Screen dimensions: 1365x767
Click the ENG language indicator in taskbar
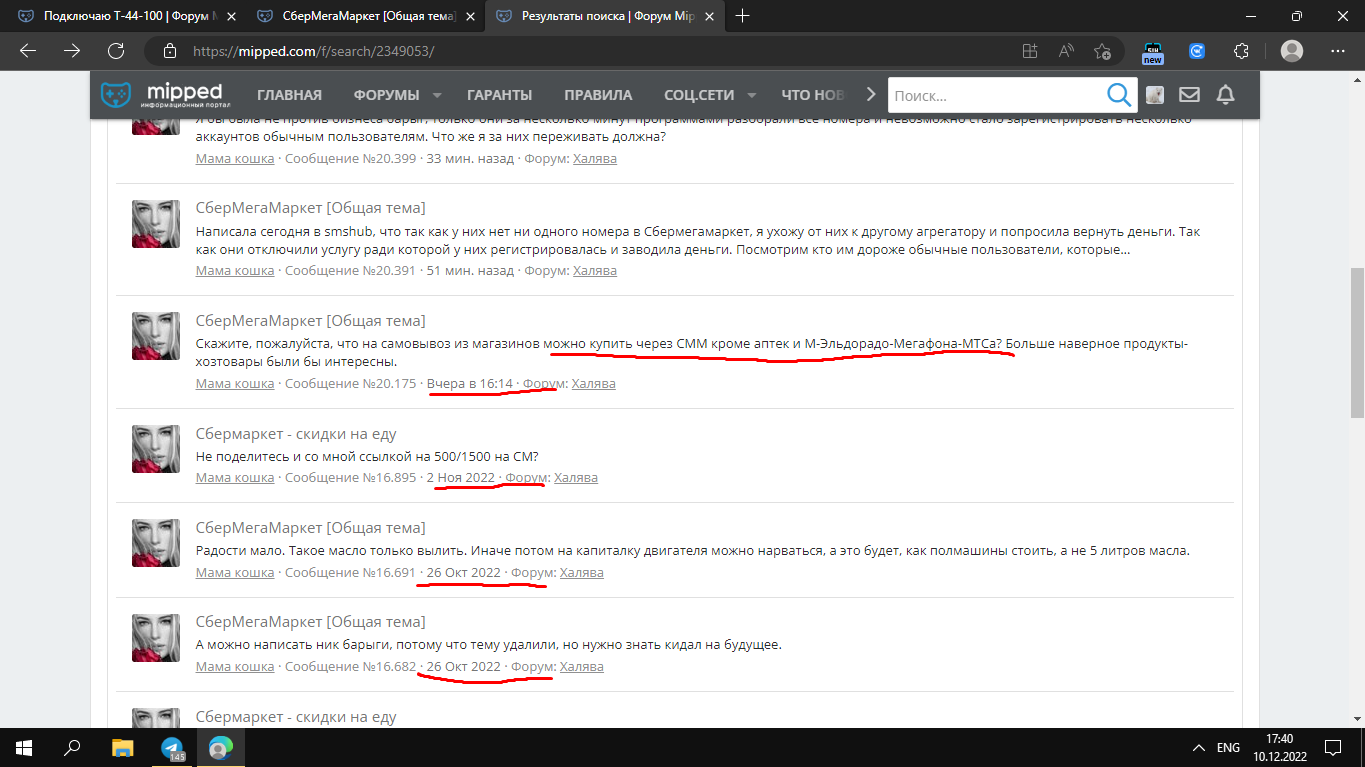[1228, 748]
